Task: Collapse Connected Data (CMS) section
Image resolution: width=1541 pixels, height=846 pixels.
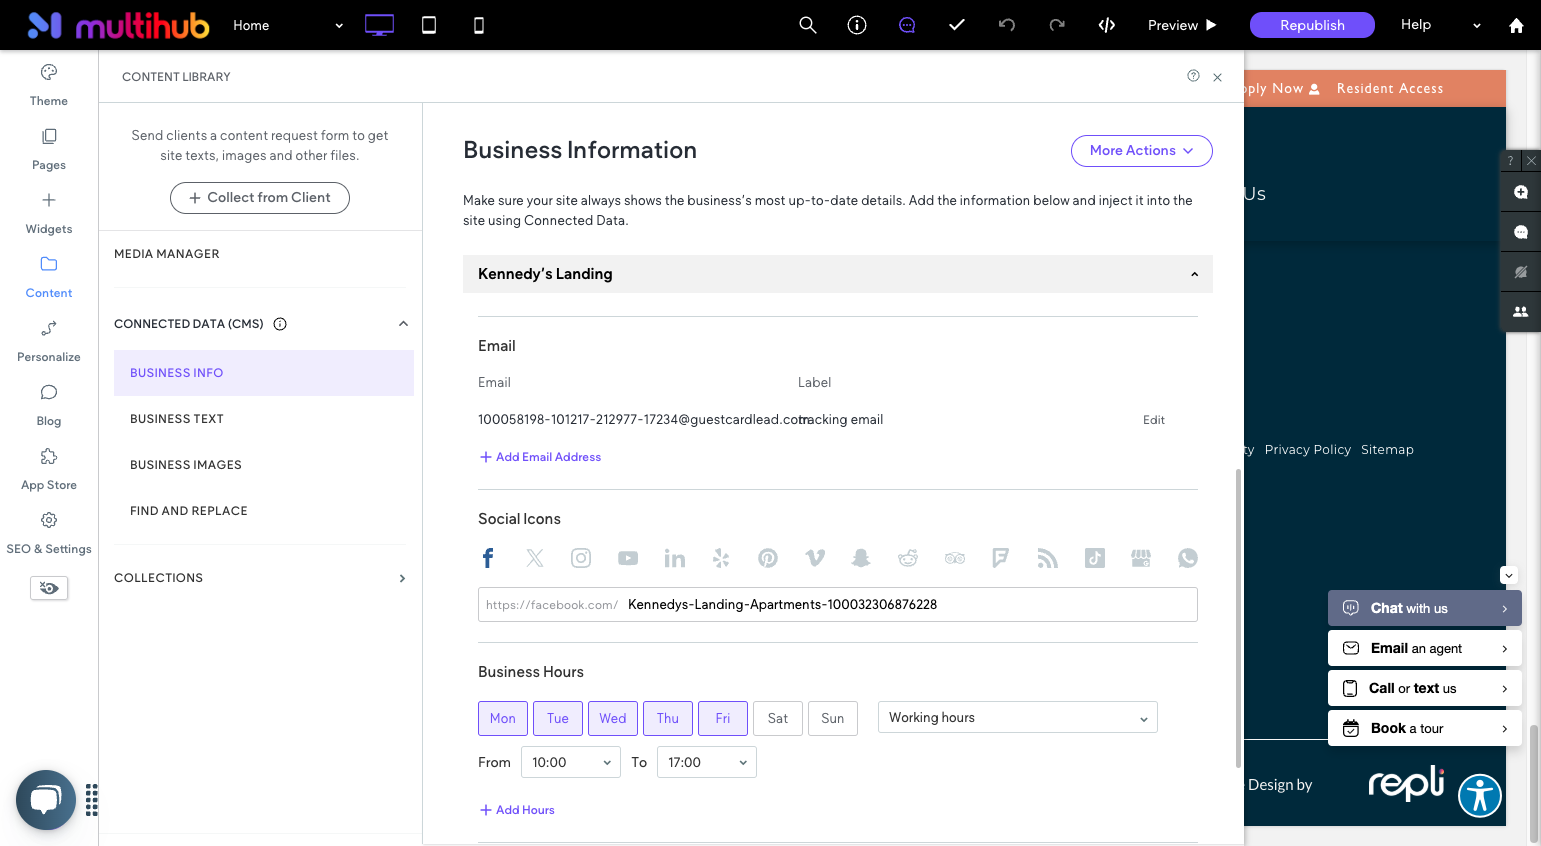Action: click(x=403, y=324)
